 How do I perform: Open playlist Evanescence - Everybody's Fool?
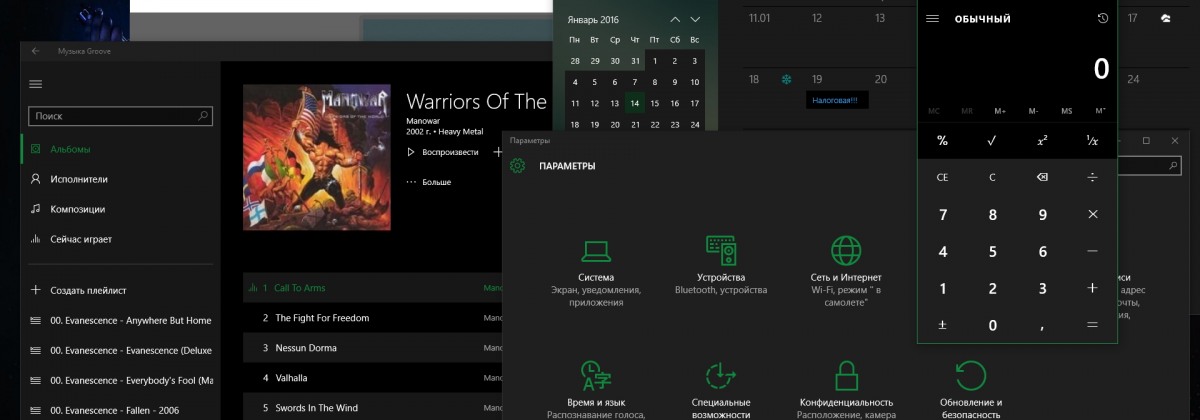[x=120, y=381]
